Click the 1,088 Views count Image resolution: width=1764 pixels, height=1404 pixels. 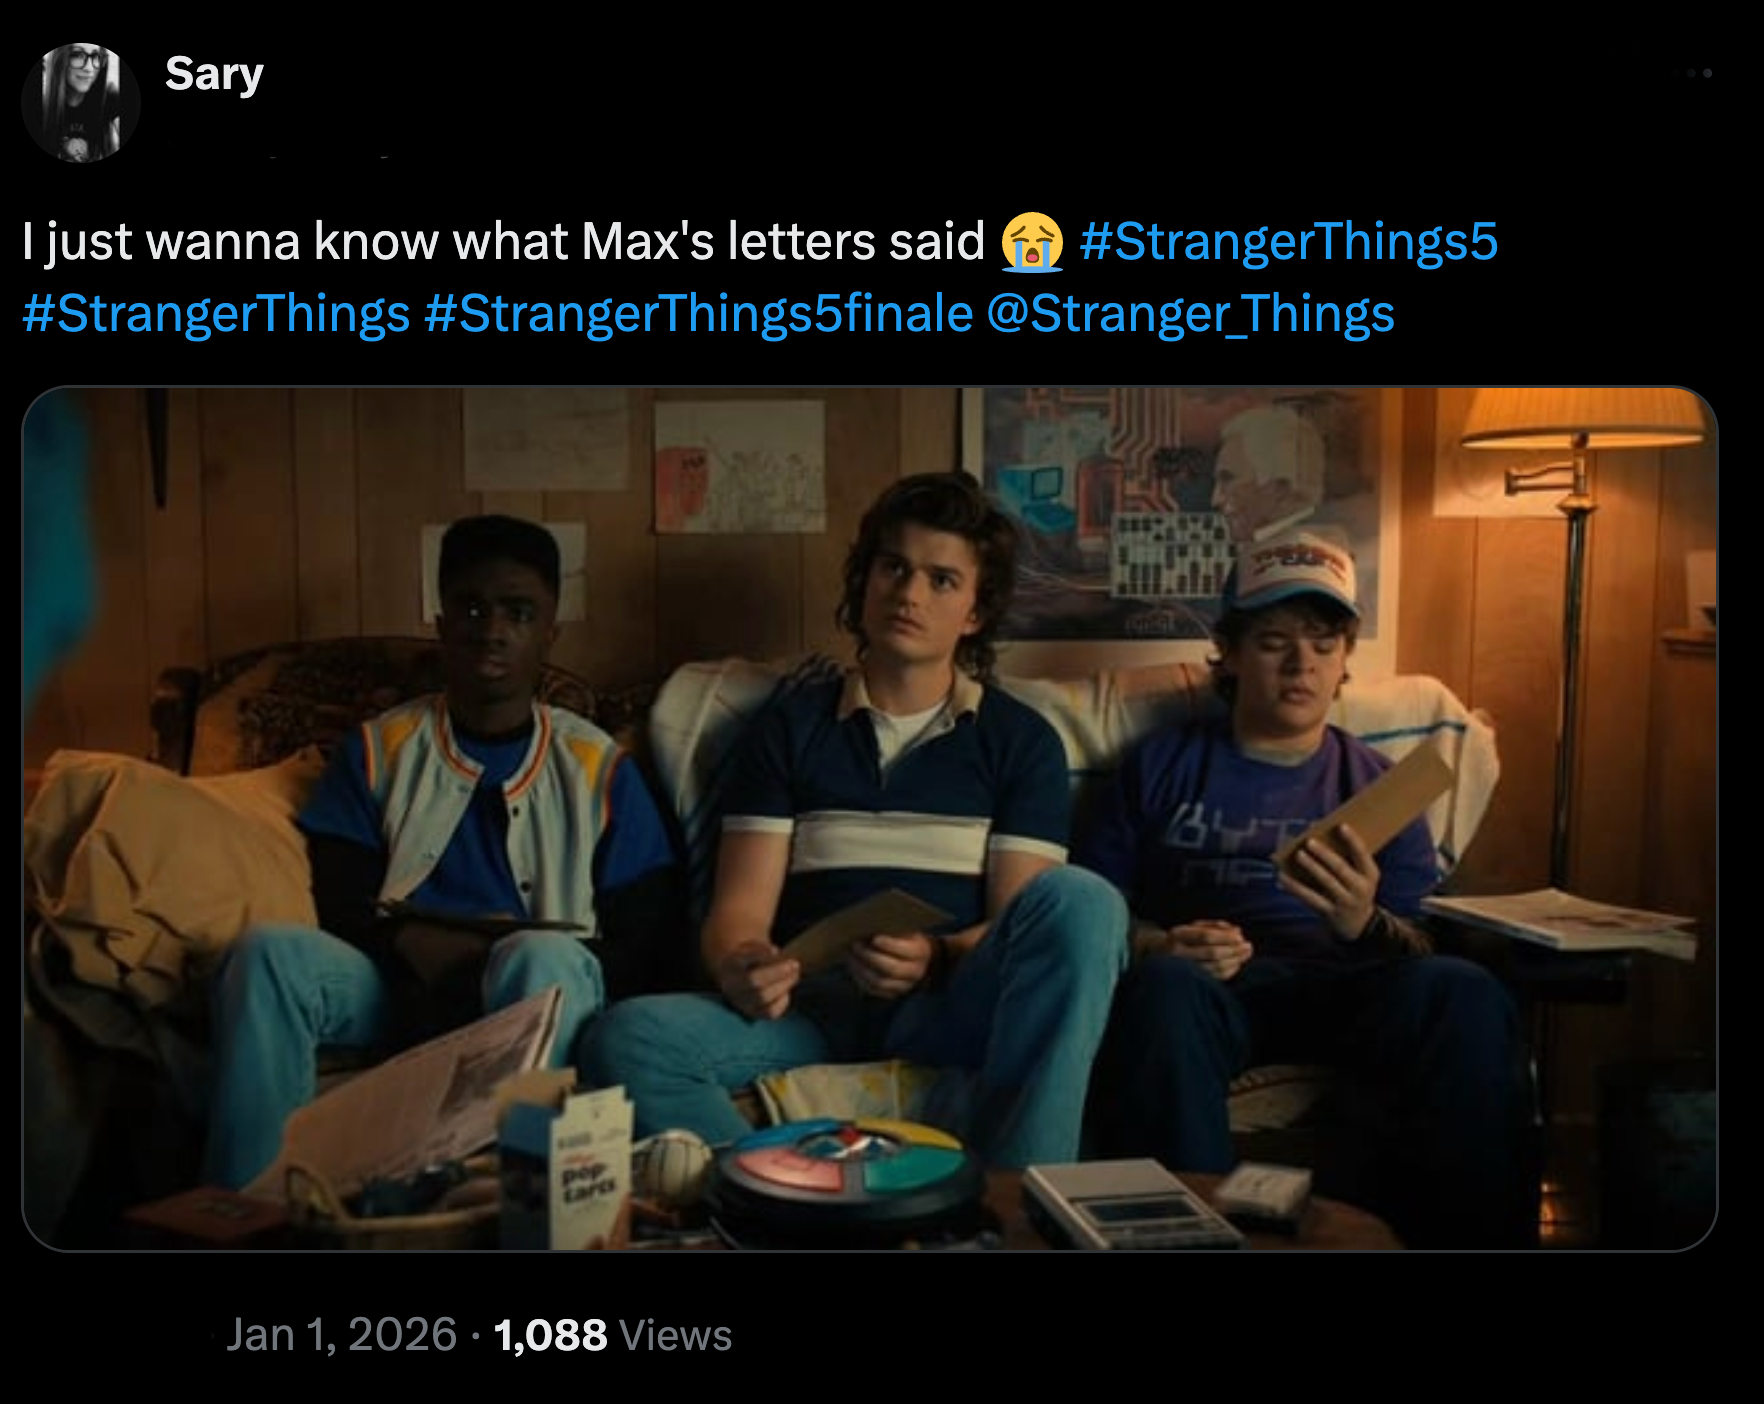[612, 1335]
